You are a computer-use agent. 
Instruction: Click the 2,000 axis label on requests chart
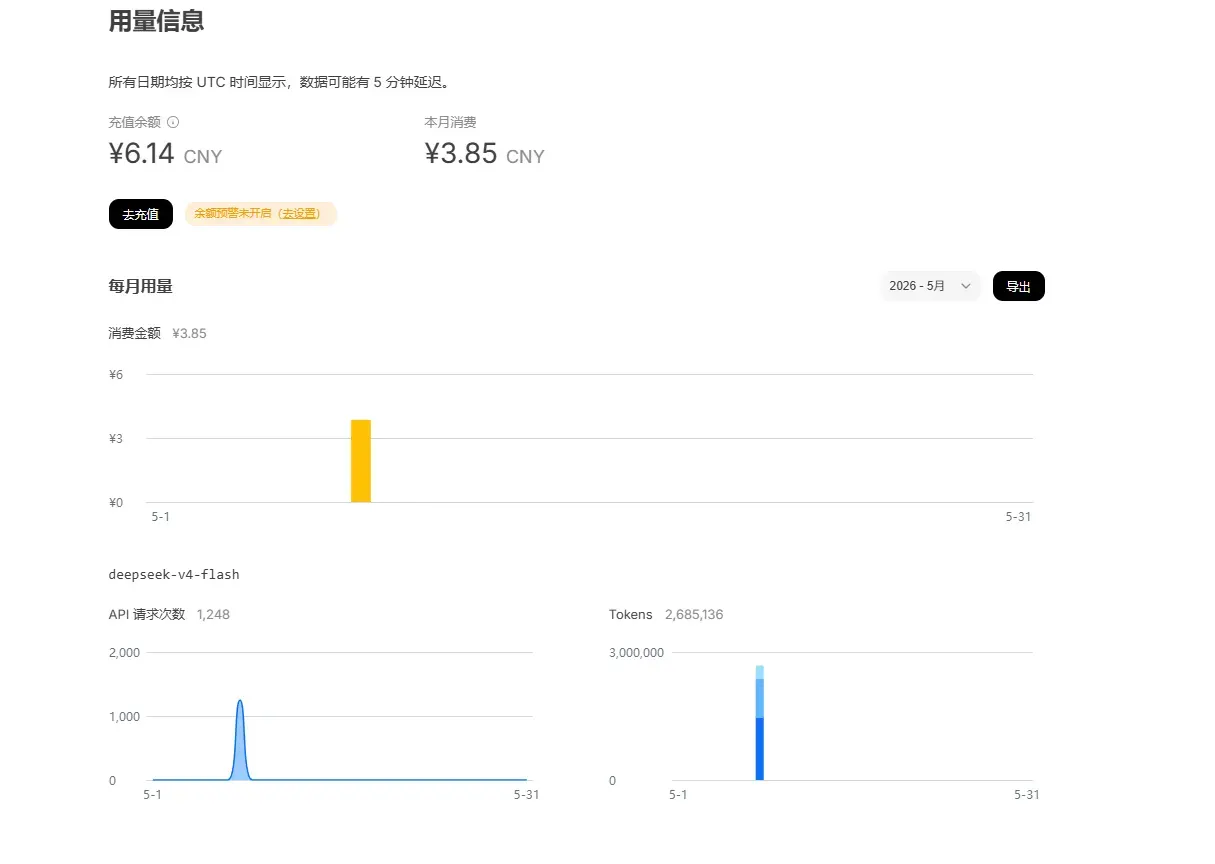[124, 652]
